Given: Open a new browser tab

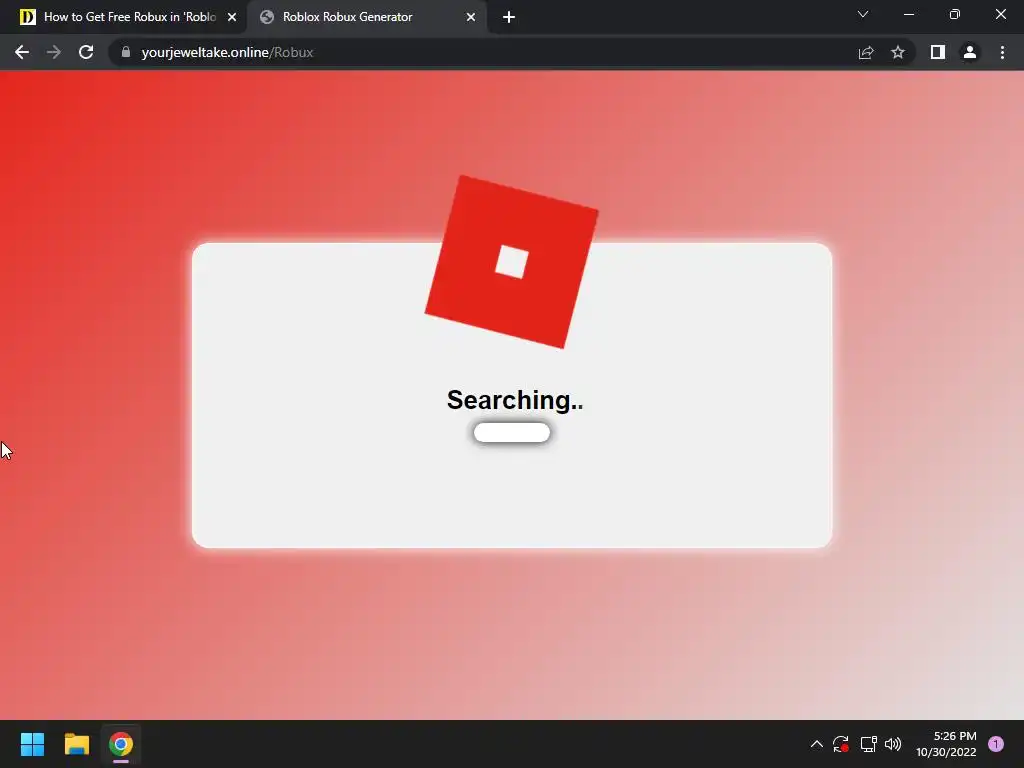Looking at the screenshot, I should coord(509,17).
